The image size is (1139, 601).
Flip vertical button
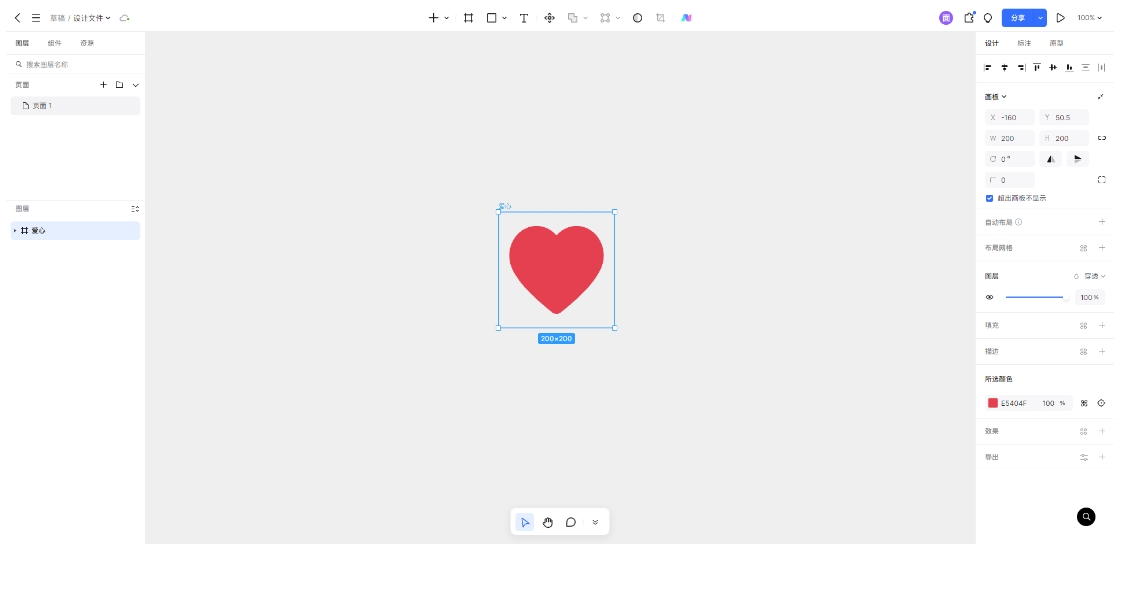(1077, 159)
